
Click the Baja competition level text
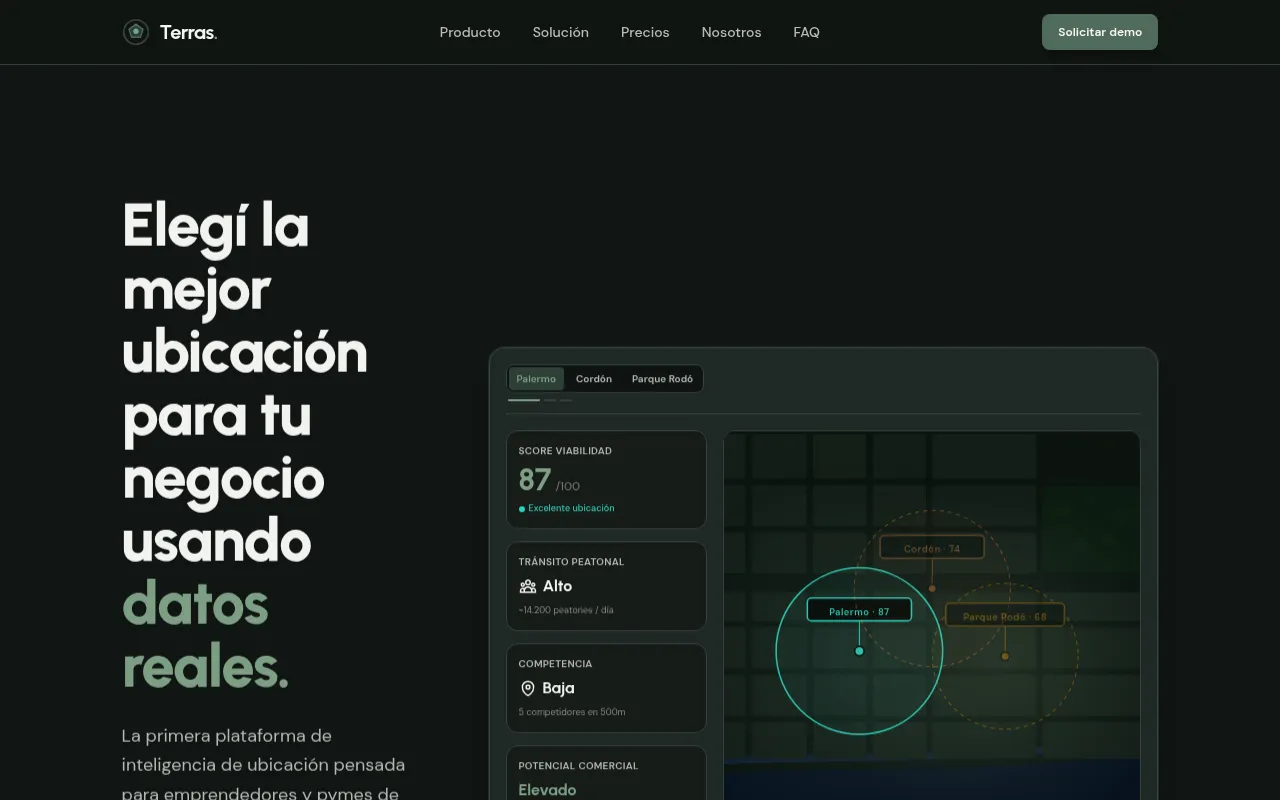(558, 688)
